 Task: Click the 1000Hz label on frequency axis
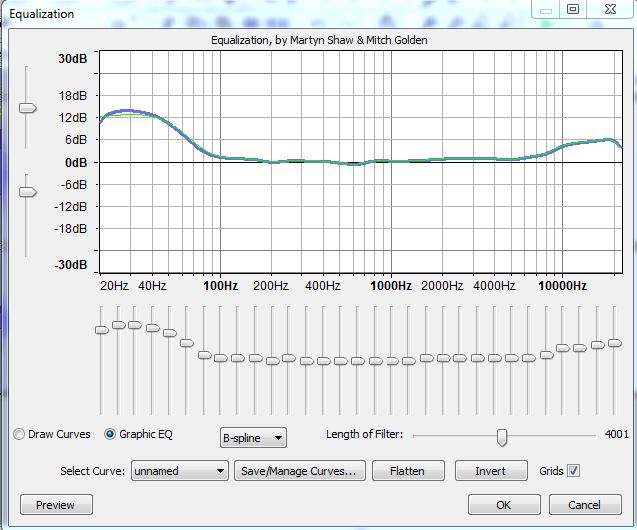click(x=391, y=286)
